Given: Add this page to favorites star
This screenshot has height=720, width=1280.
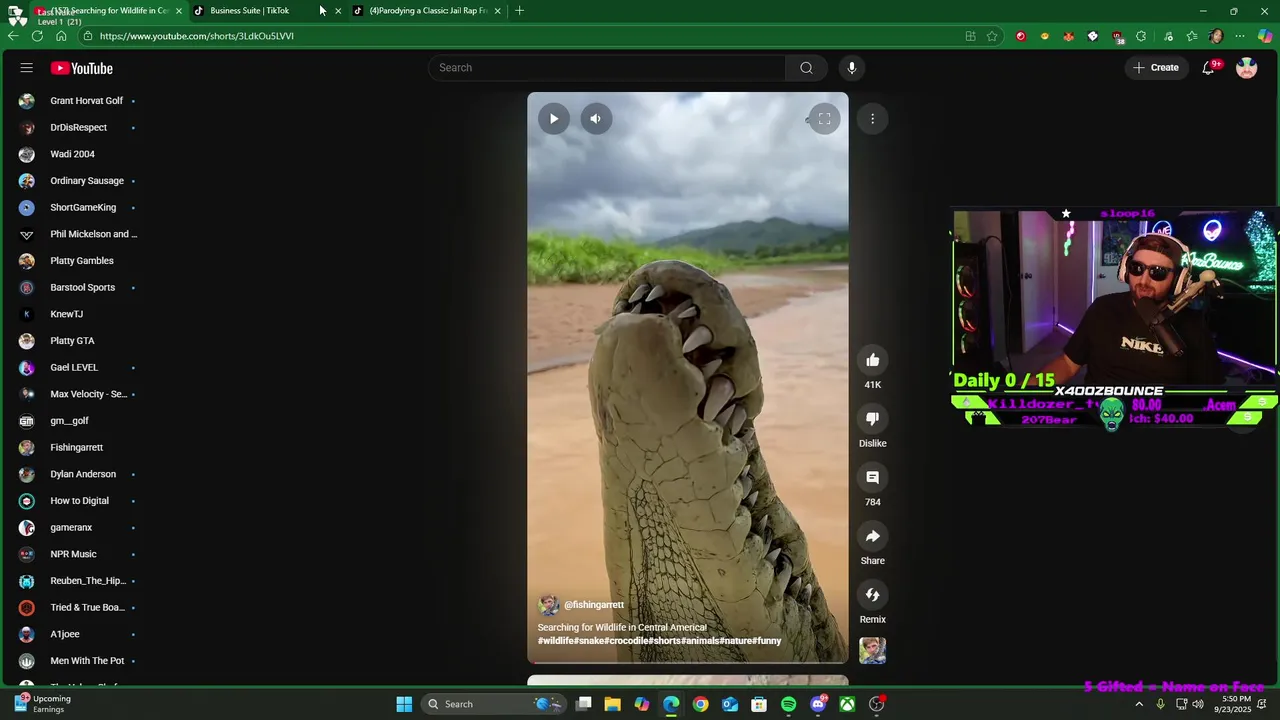Looking at the screenshot, I should pyautogui.click(x=992, y=36).
